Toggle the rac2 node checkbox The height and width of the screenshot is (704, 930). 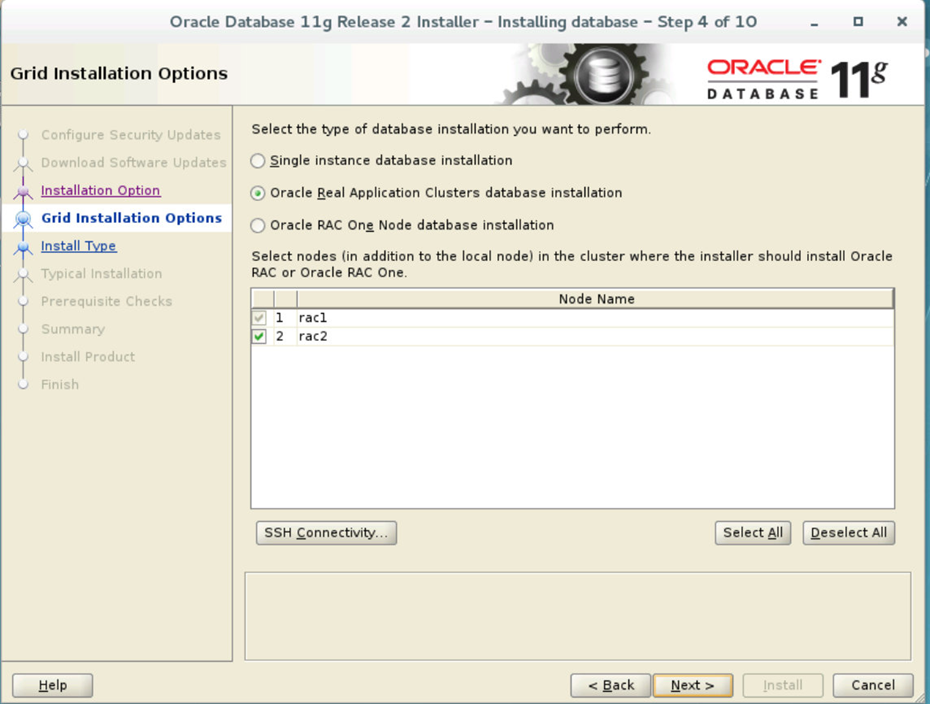pyautogui.click(x=259, y=336)
